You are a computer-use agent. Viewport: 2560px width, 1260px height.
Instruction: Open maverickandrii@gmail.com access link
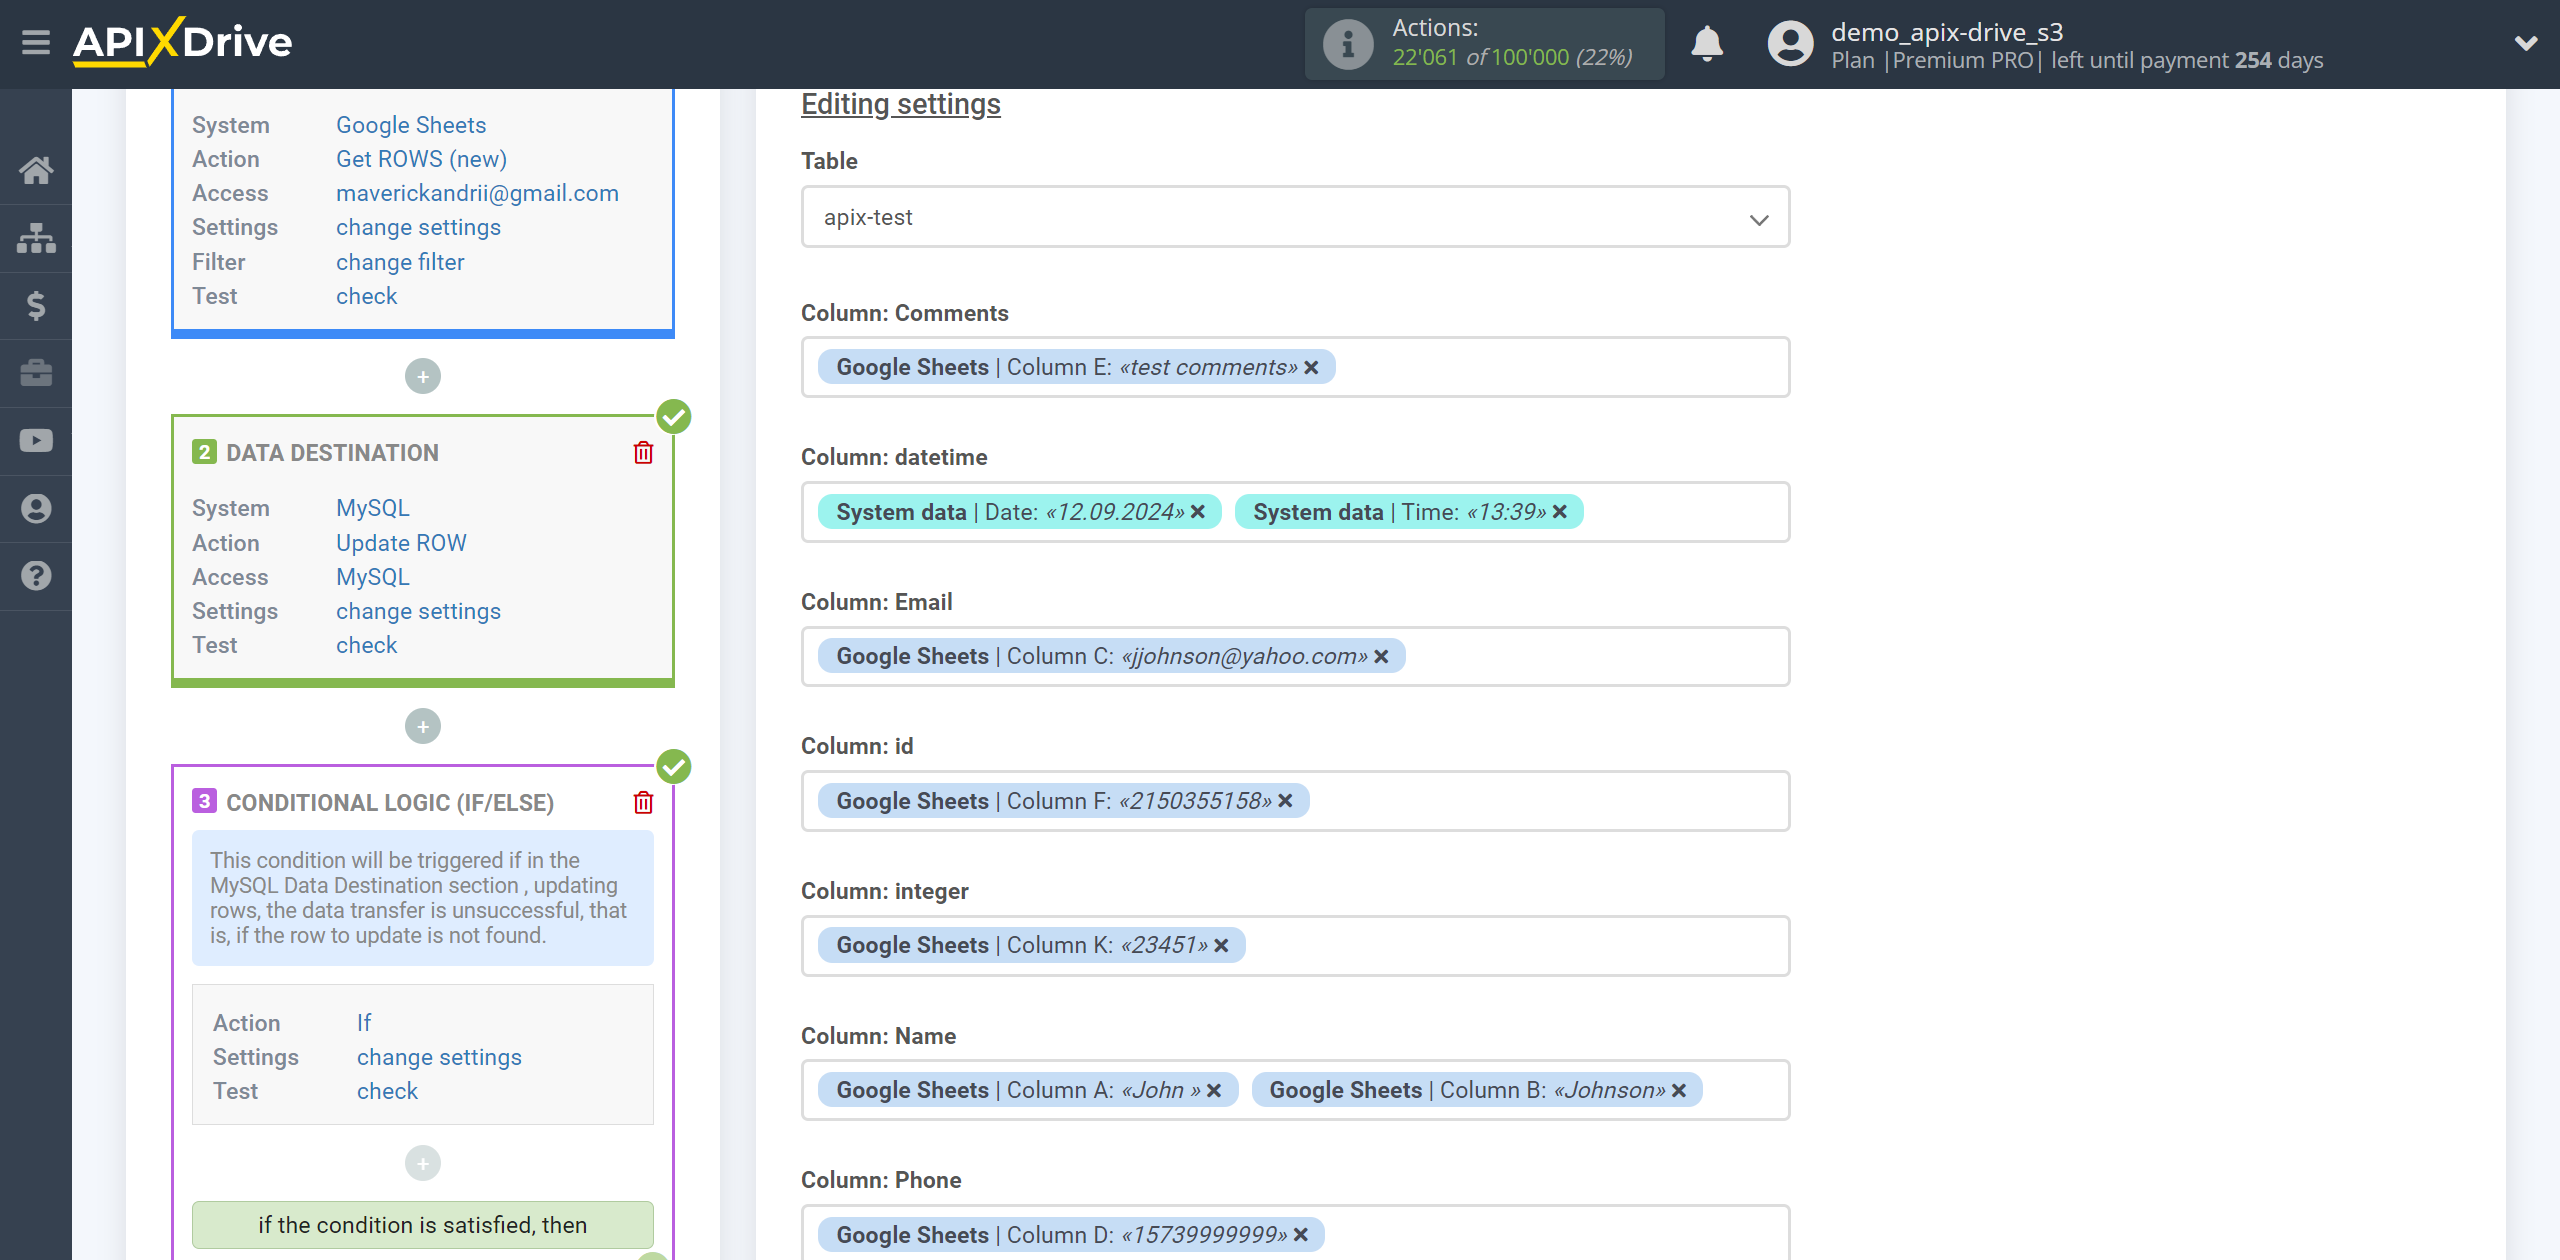point(477,193)
